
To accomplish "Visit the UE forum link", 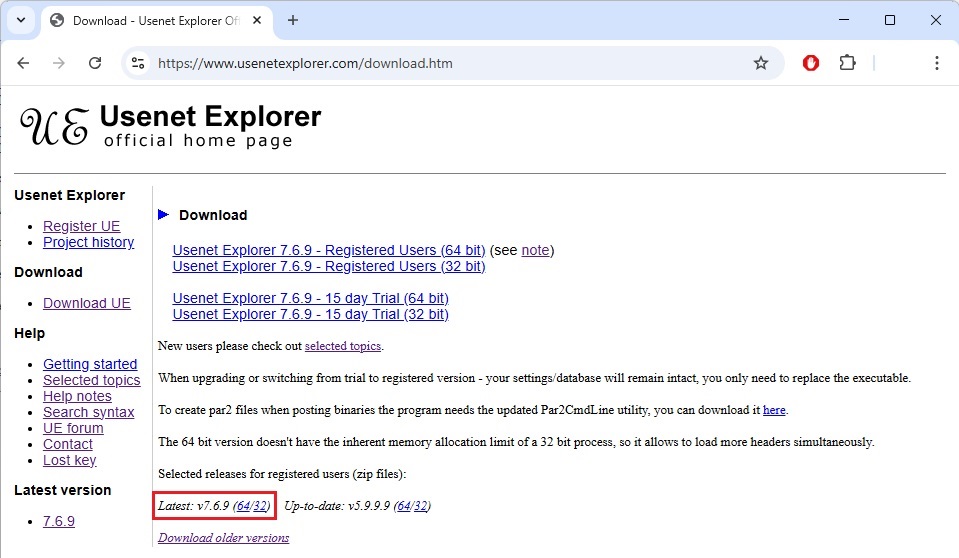I will 73,428.
